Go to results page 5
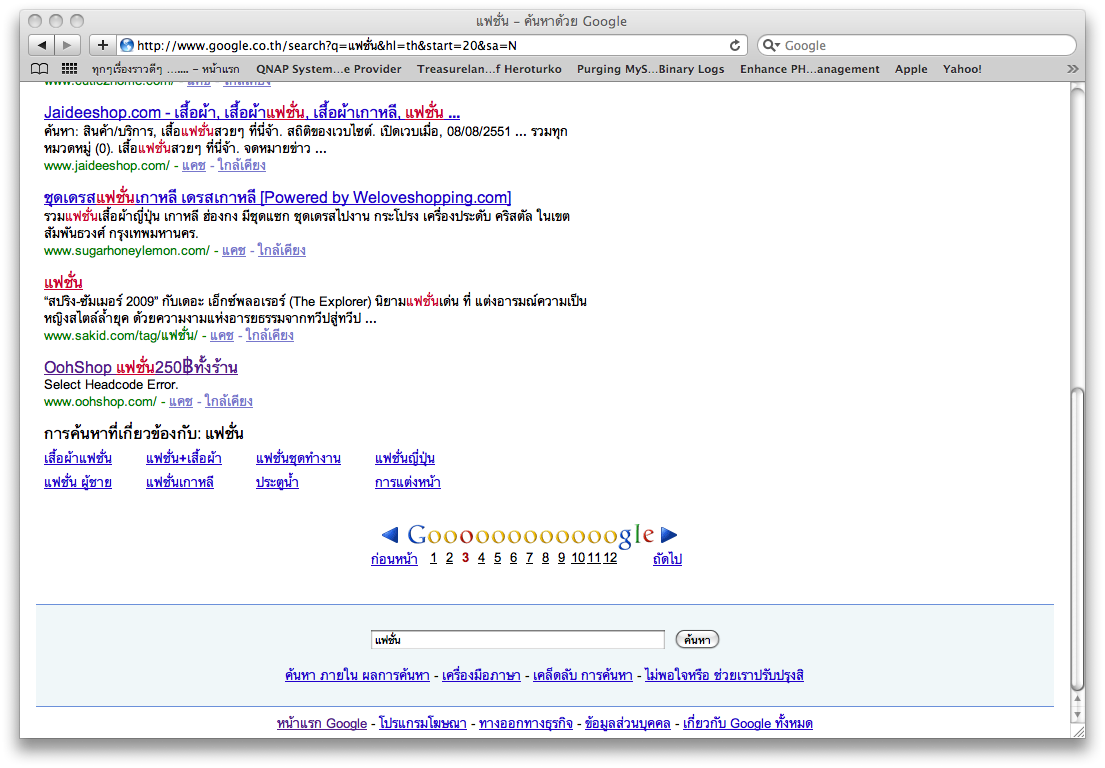 pyautogui.click(x=498, y=558)
